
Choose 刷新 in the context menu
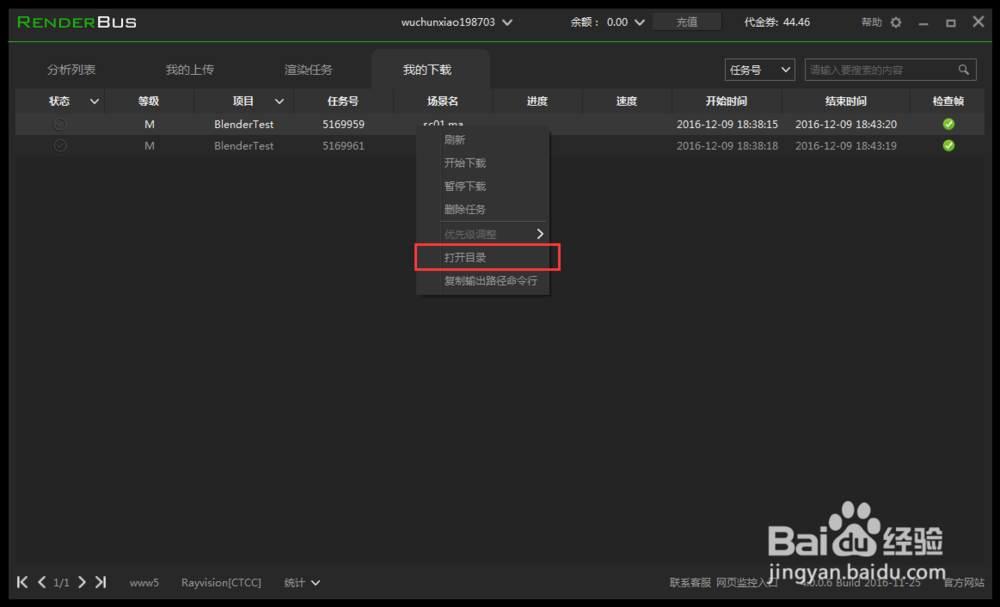(455, 140)
